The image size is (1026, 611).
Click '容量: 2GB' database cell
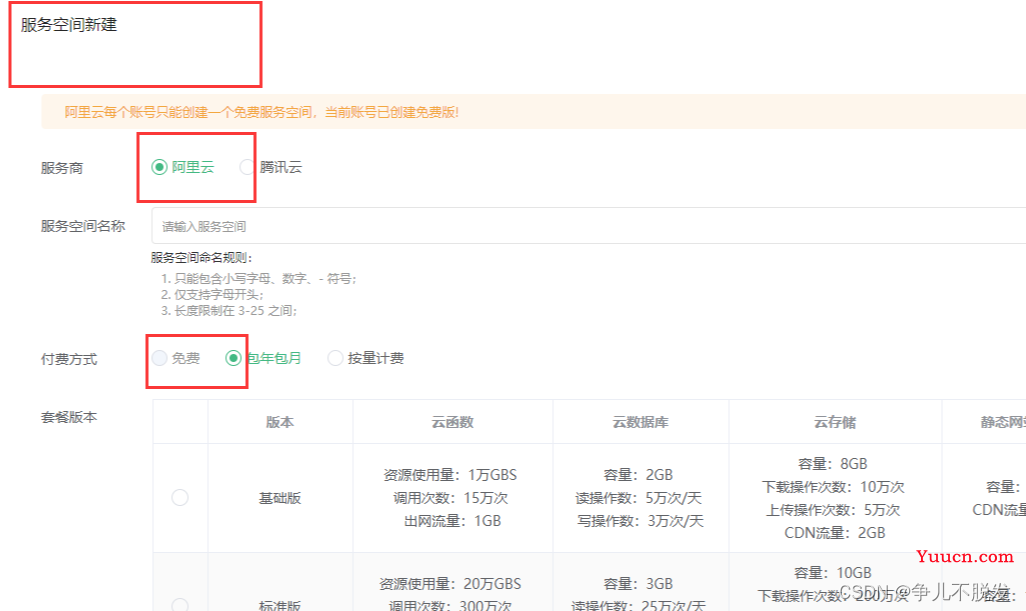click(638, 475)
